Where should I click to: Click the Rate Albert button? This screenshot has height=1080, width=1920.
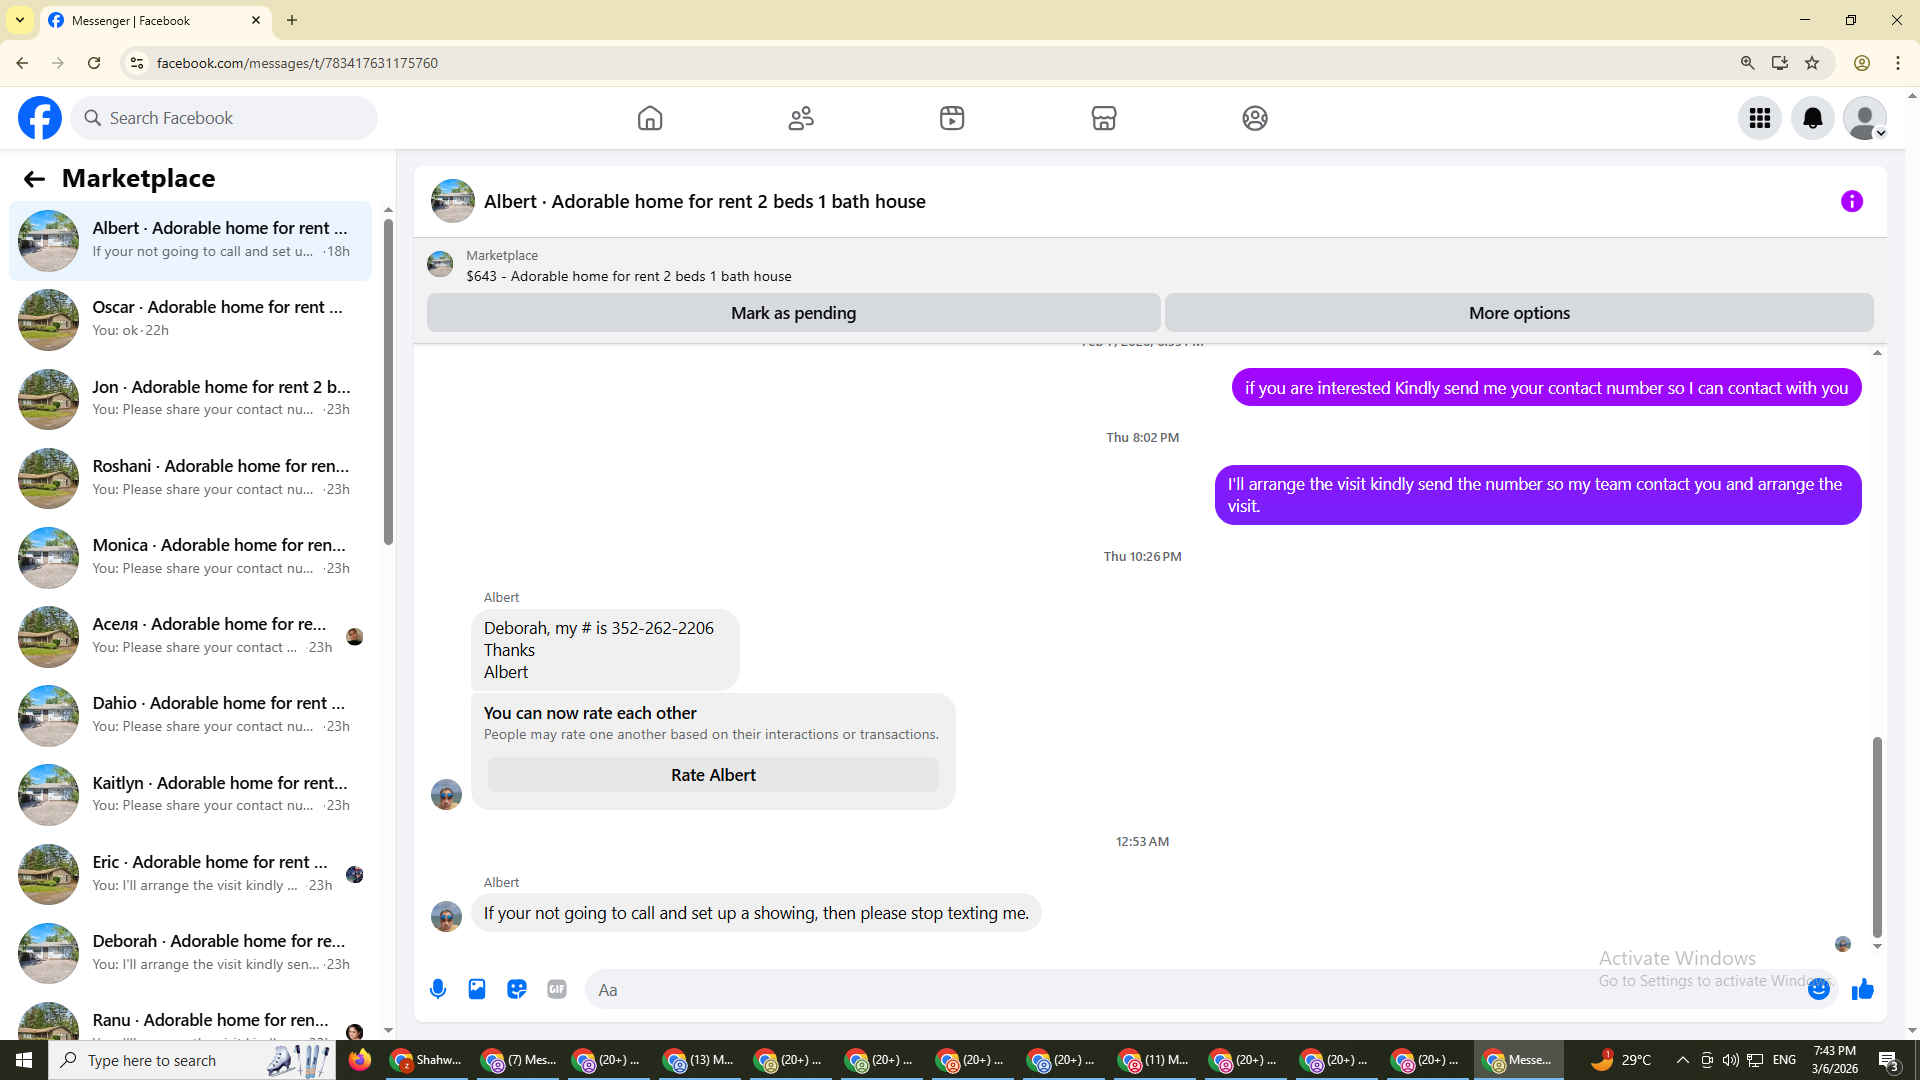point(713,775)
